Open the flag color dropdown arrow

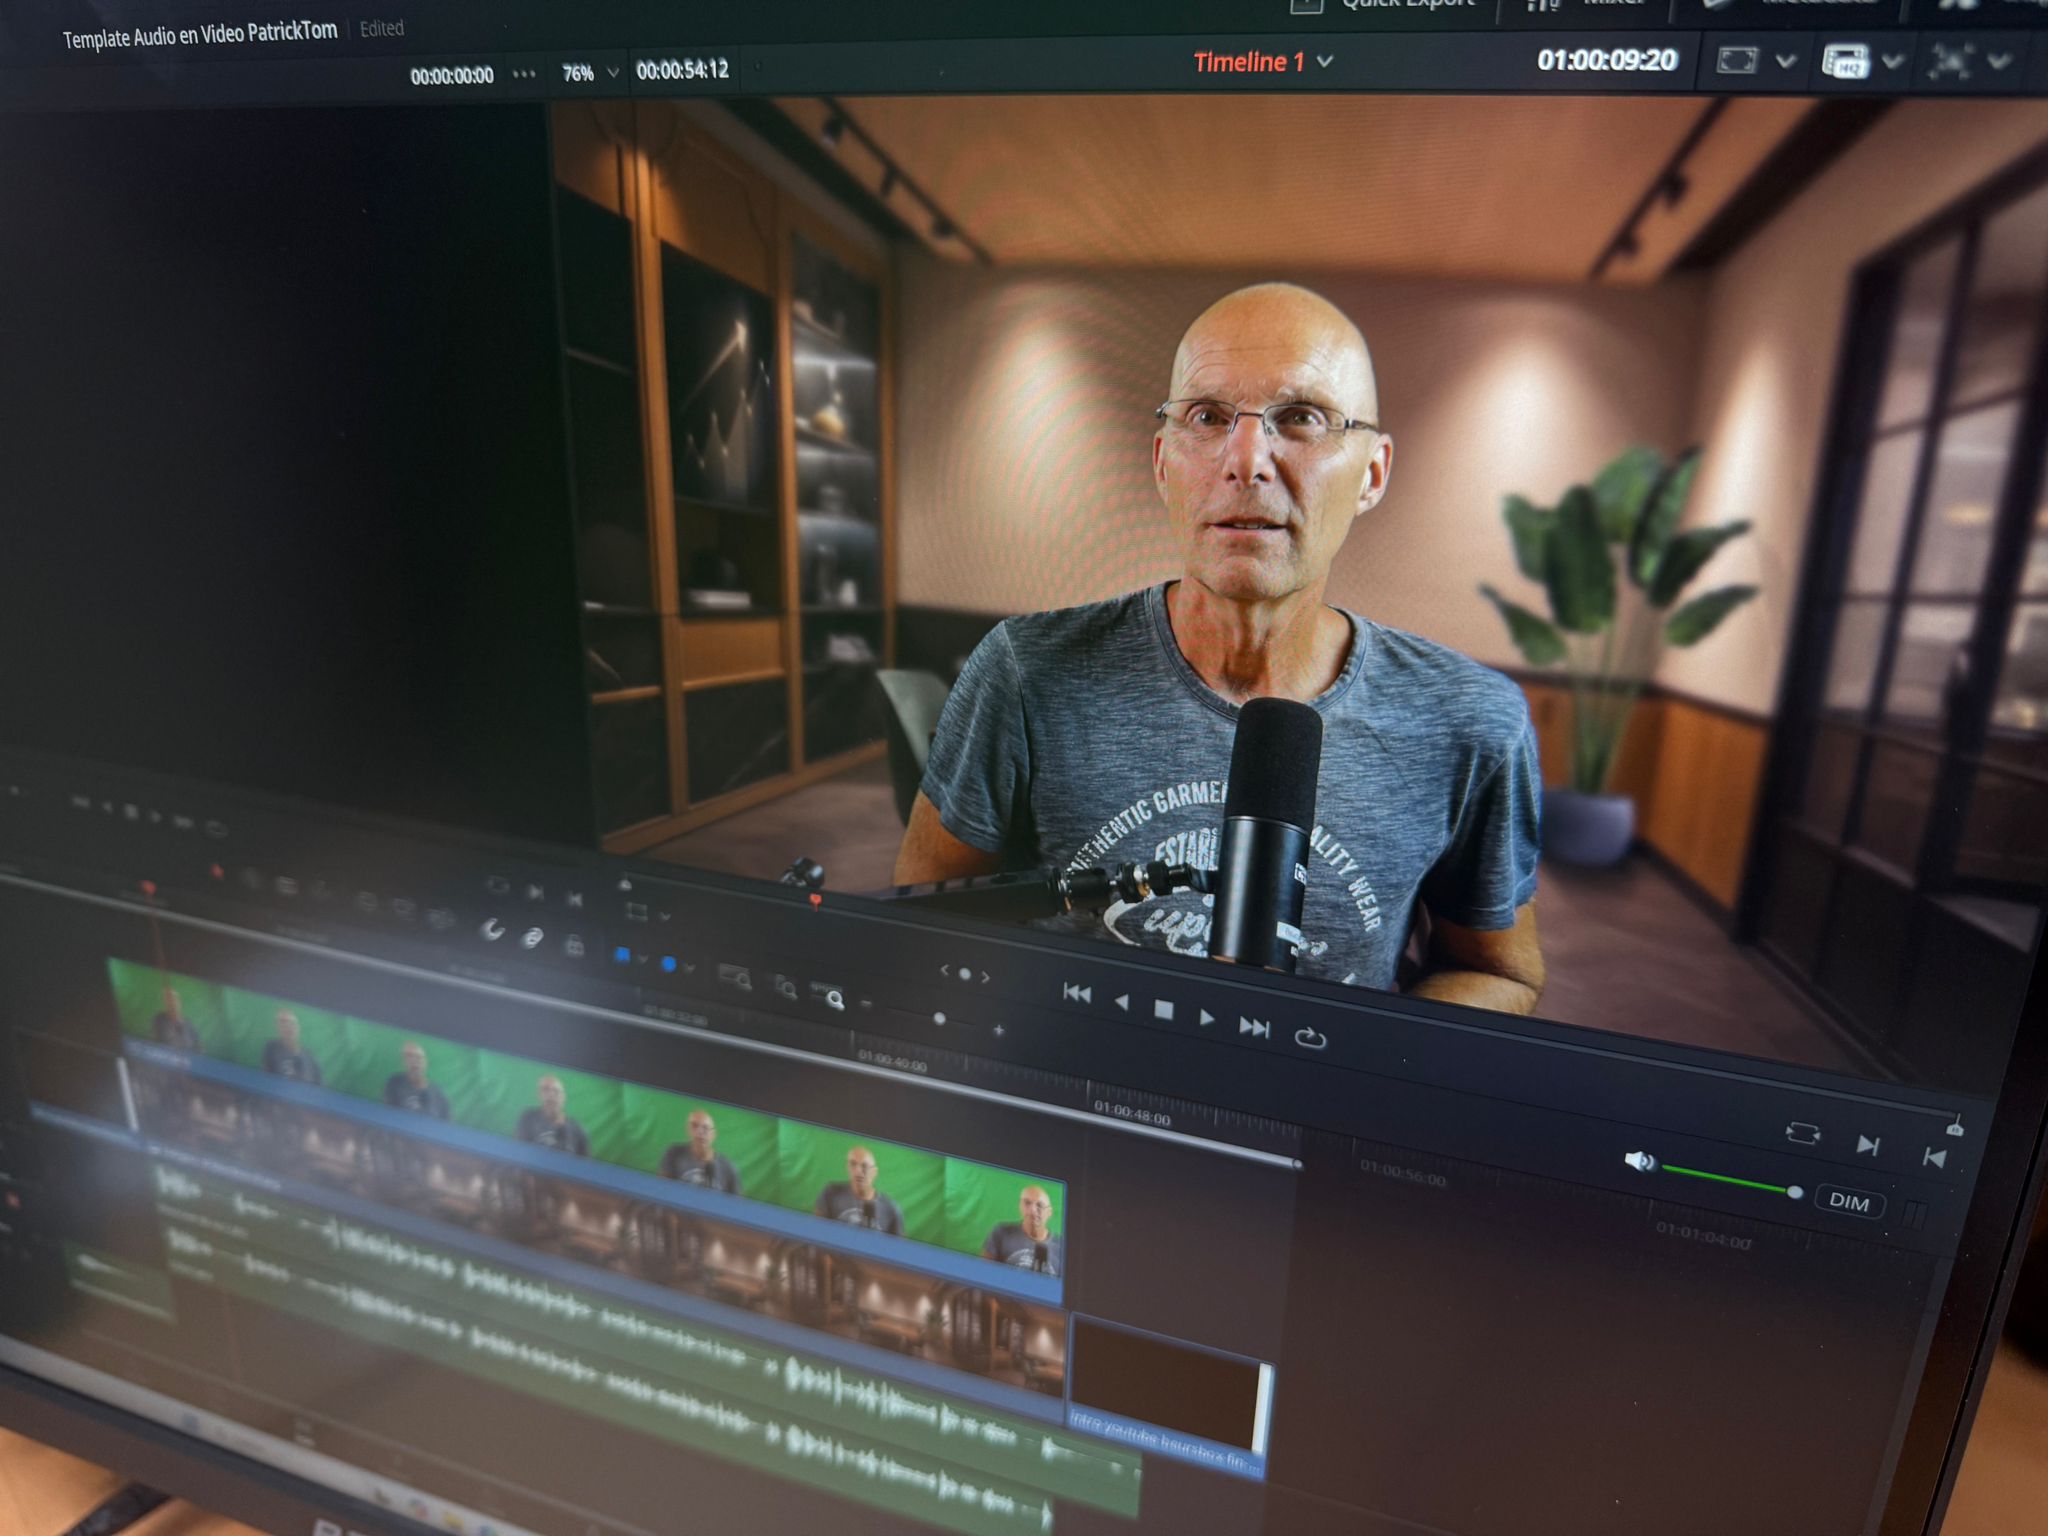click(642, 959)
